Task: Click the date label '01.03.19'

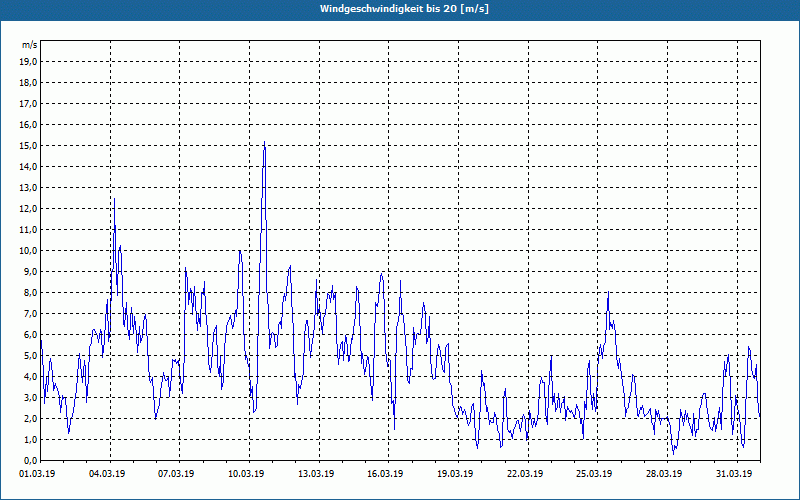Action: [37, 474]
